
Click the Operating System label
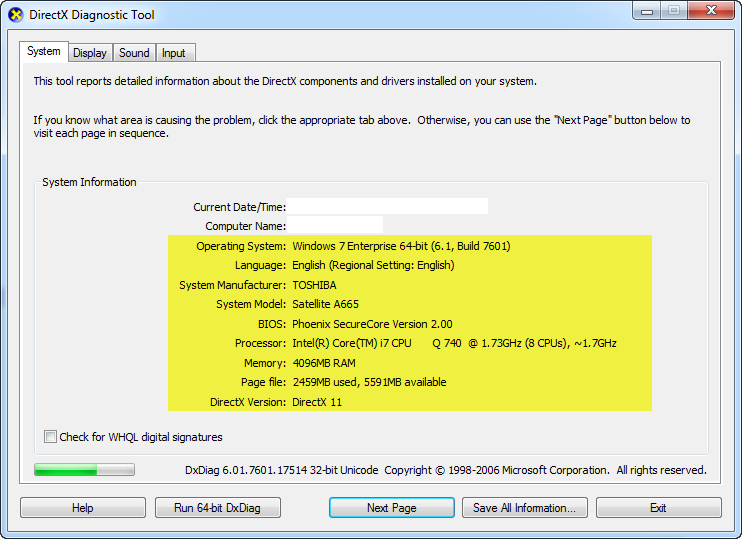(241, 246)
